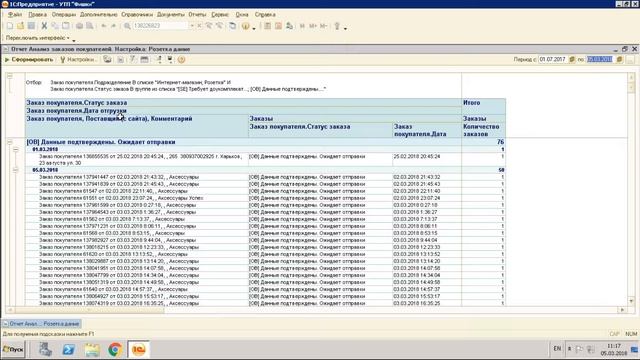The width and height of the screenshot is (640, 360).
Task: Open File Explorer from the taskbar
Action: click(x=92, y=349)
